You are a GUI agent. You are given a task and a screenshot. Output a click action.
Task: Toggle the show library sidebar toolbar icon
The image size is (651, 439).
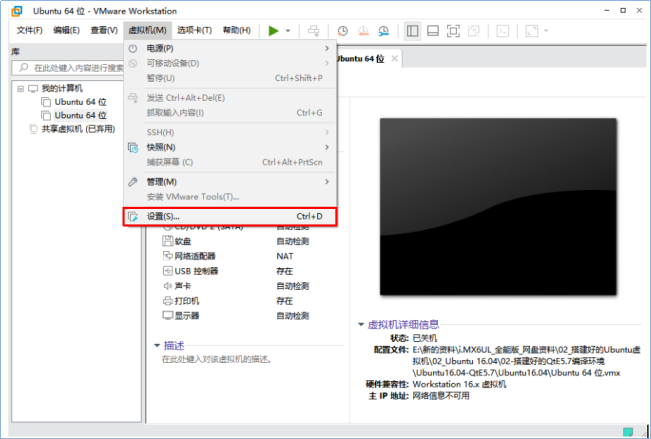412,31
